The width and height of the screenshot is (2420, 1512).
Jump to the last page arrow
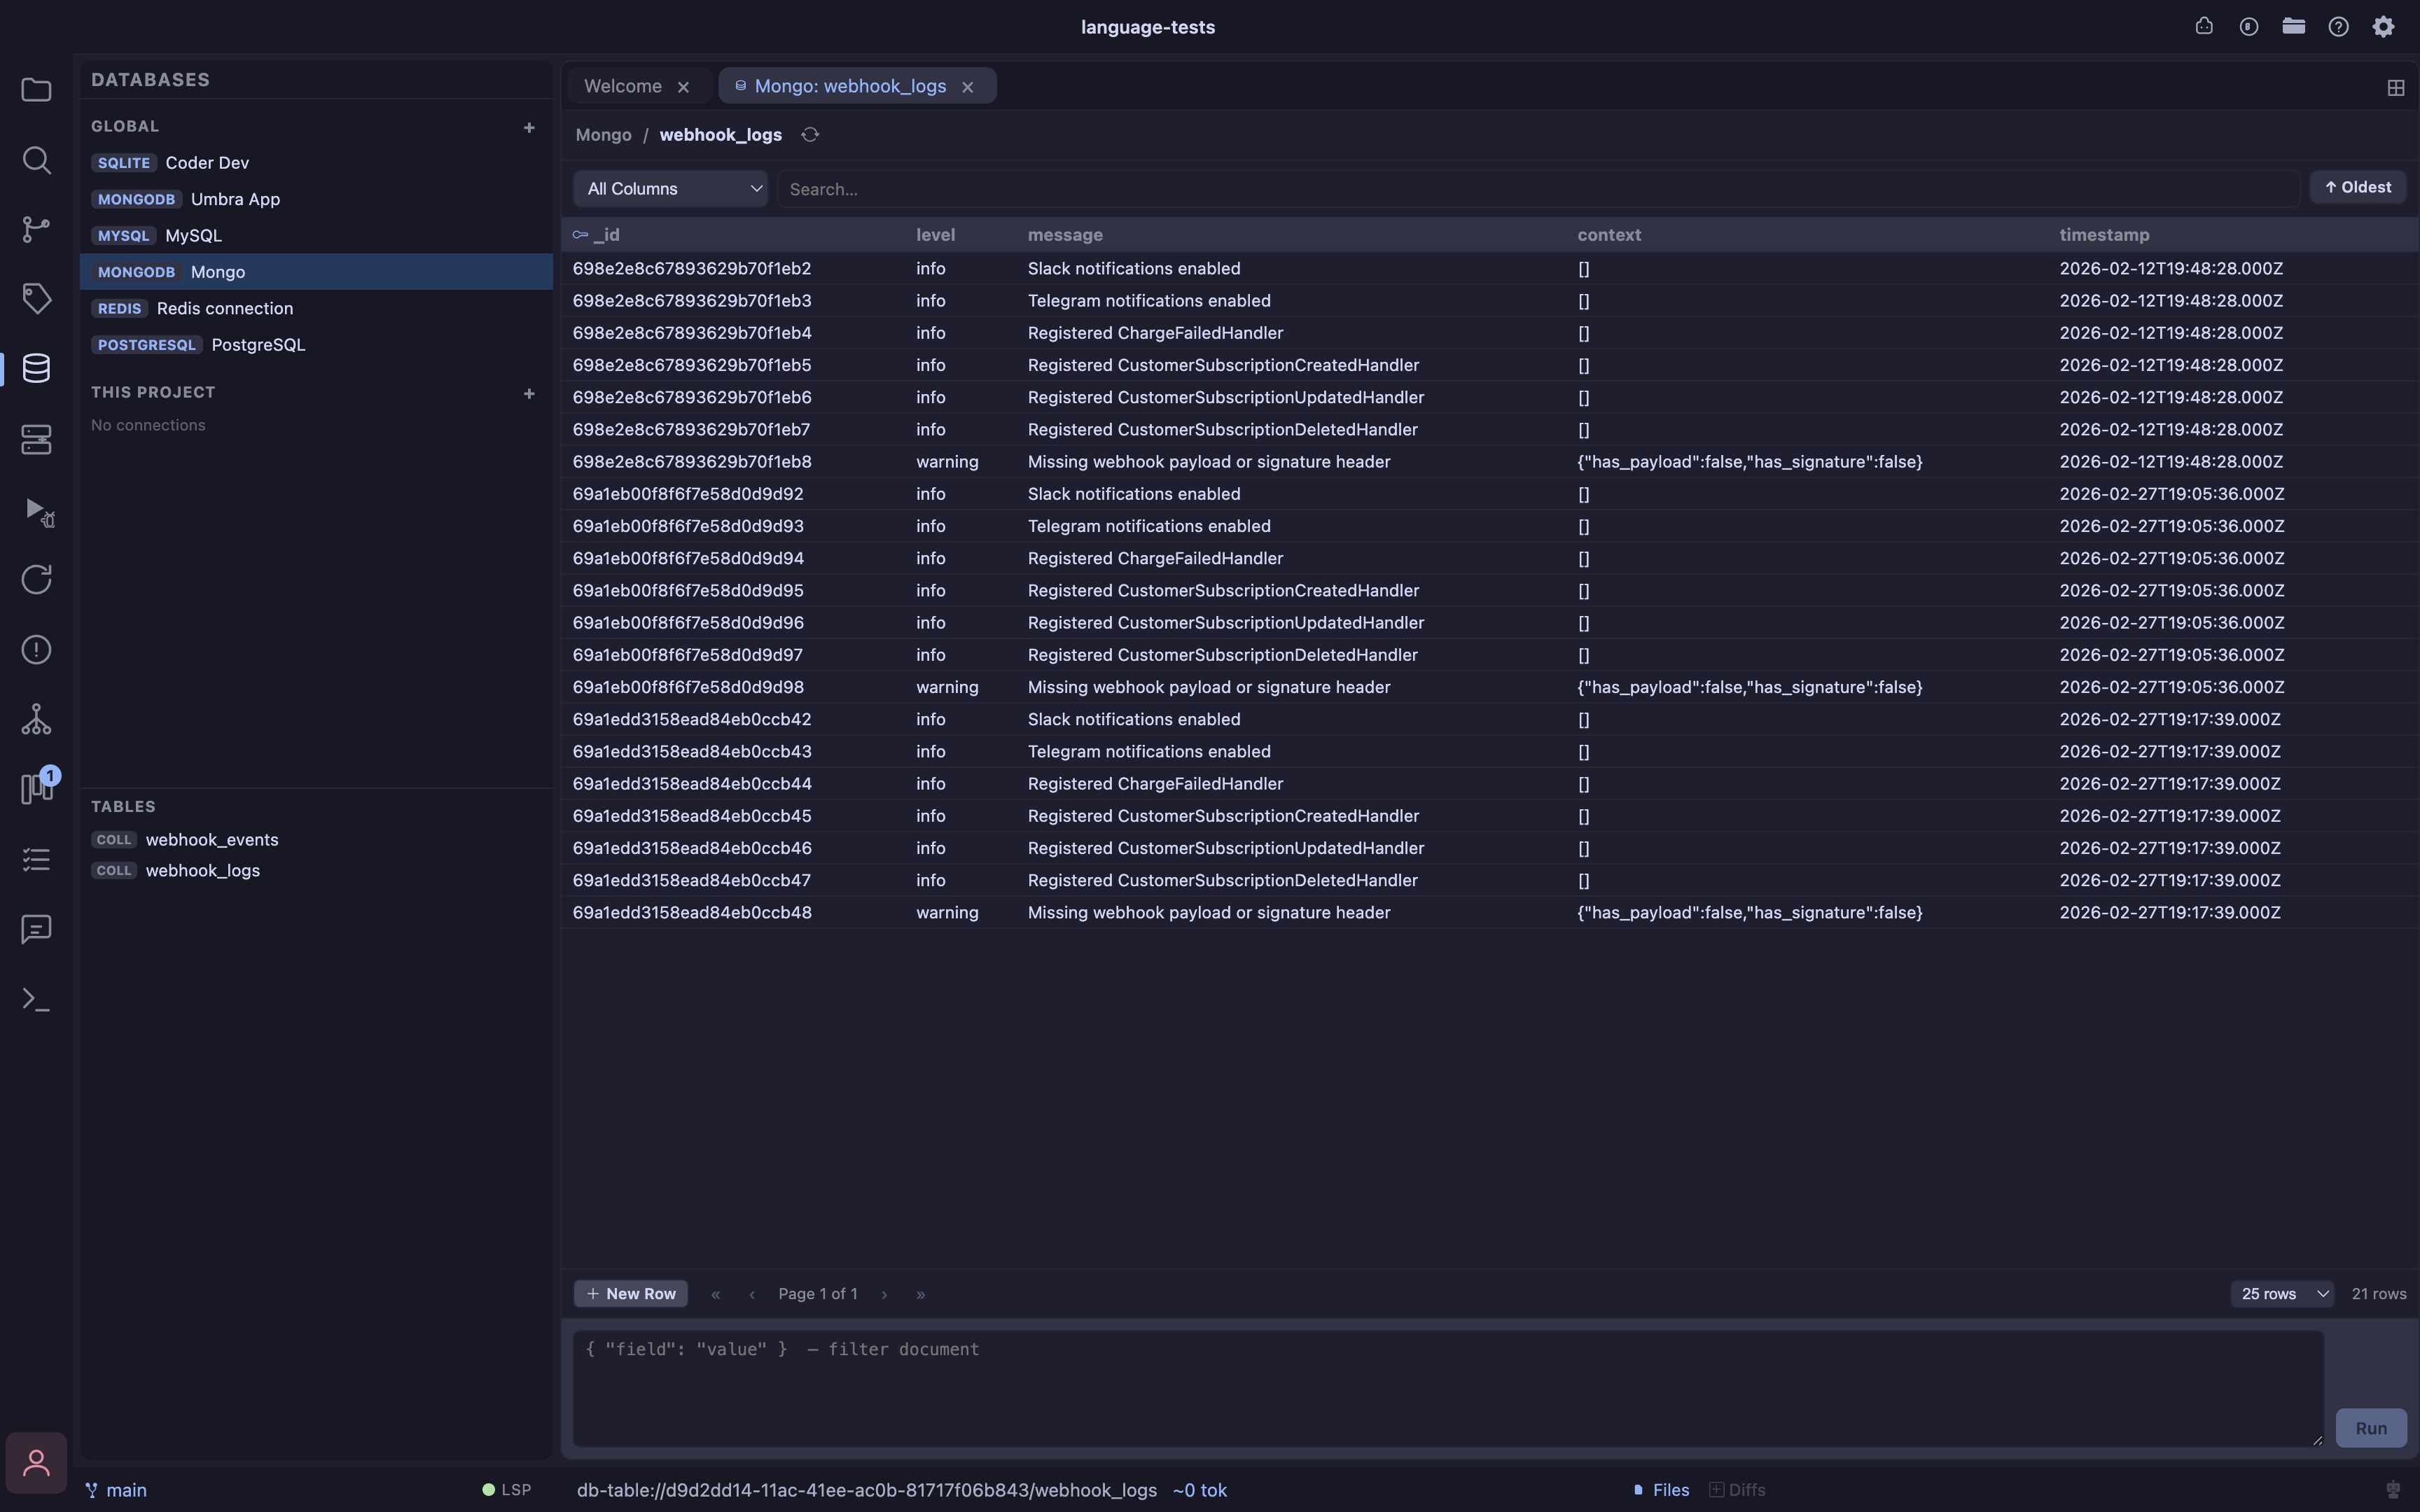click(x=920, y=1294)
